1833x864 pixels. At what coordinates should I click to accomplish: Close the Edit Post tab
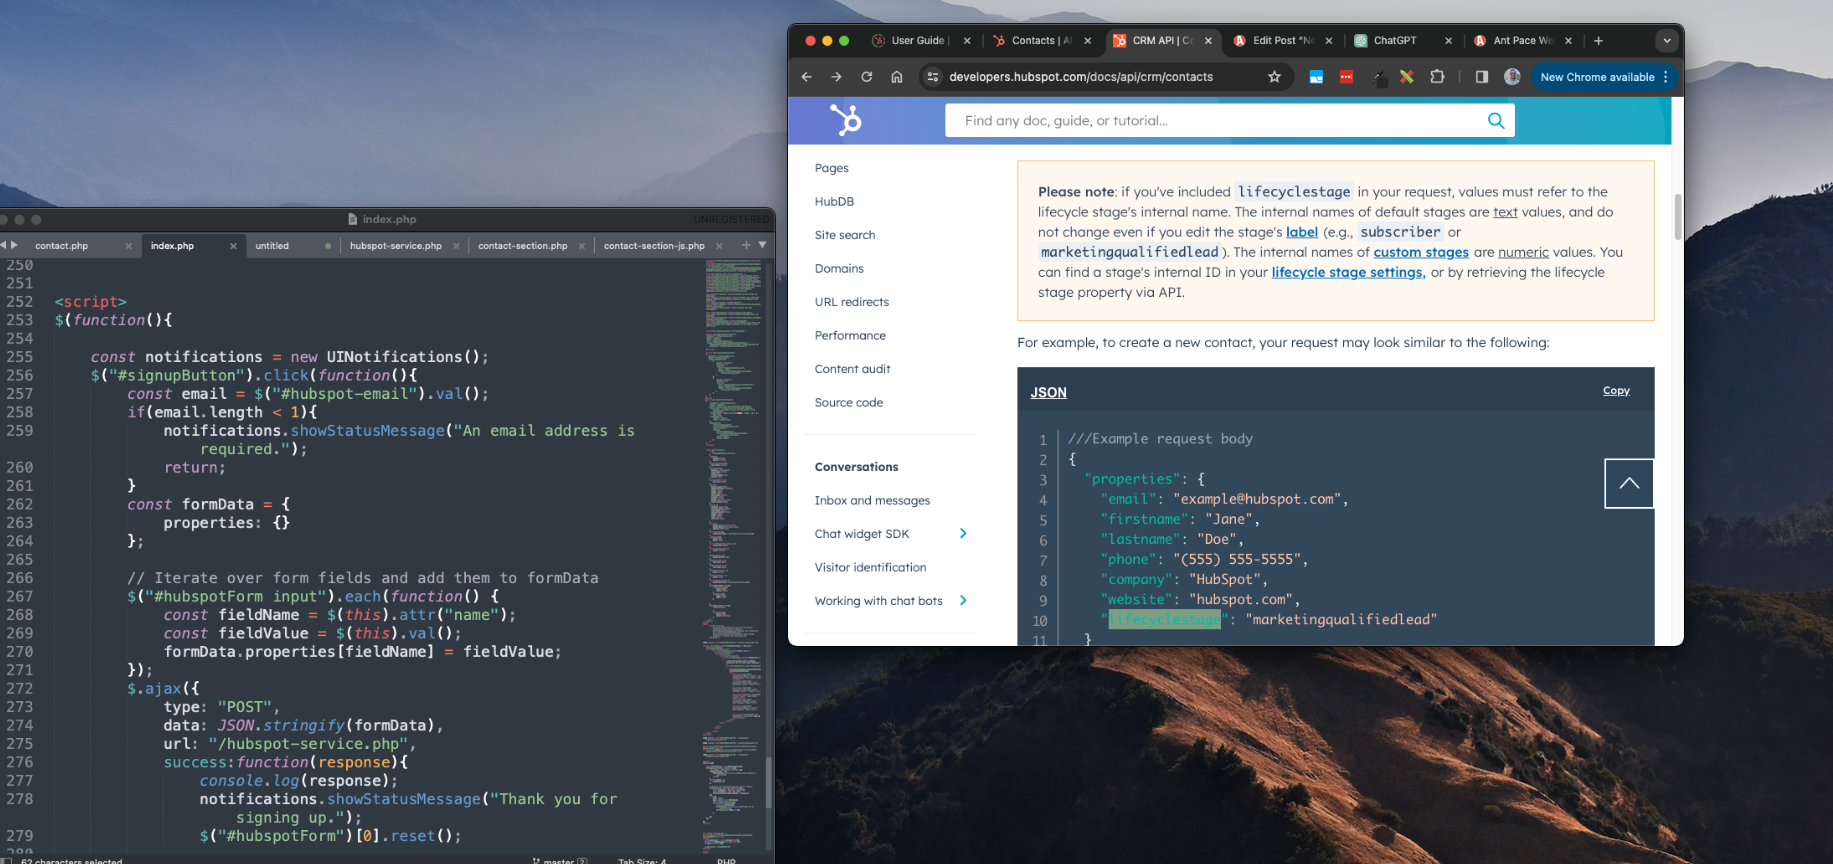[1329, 41]
